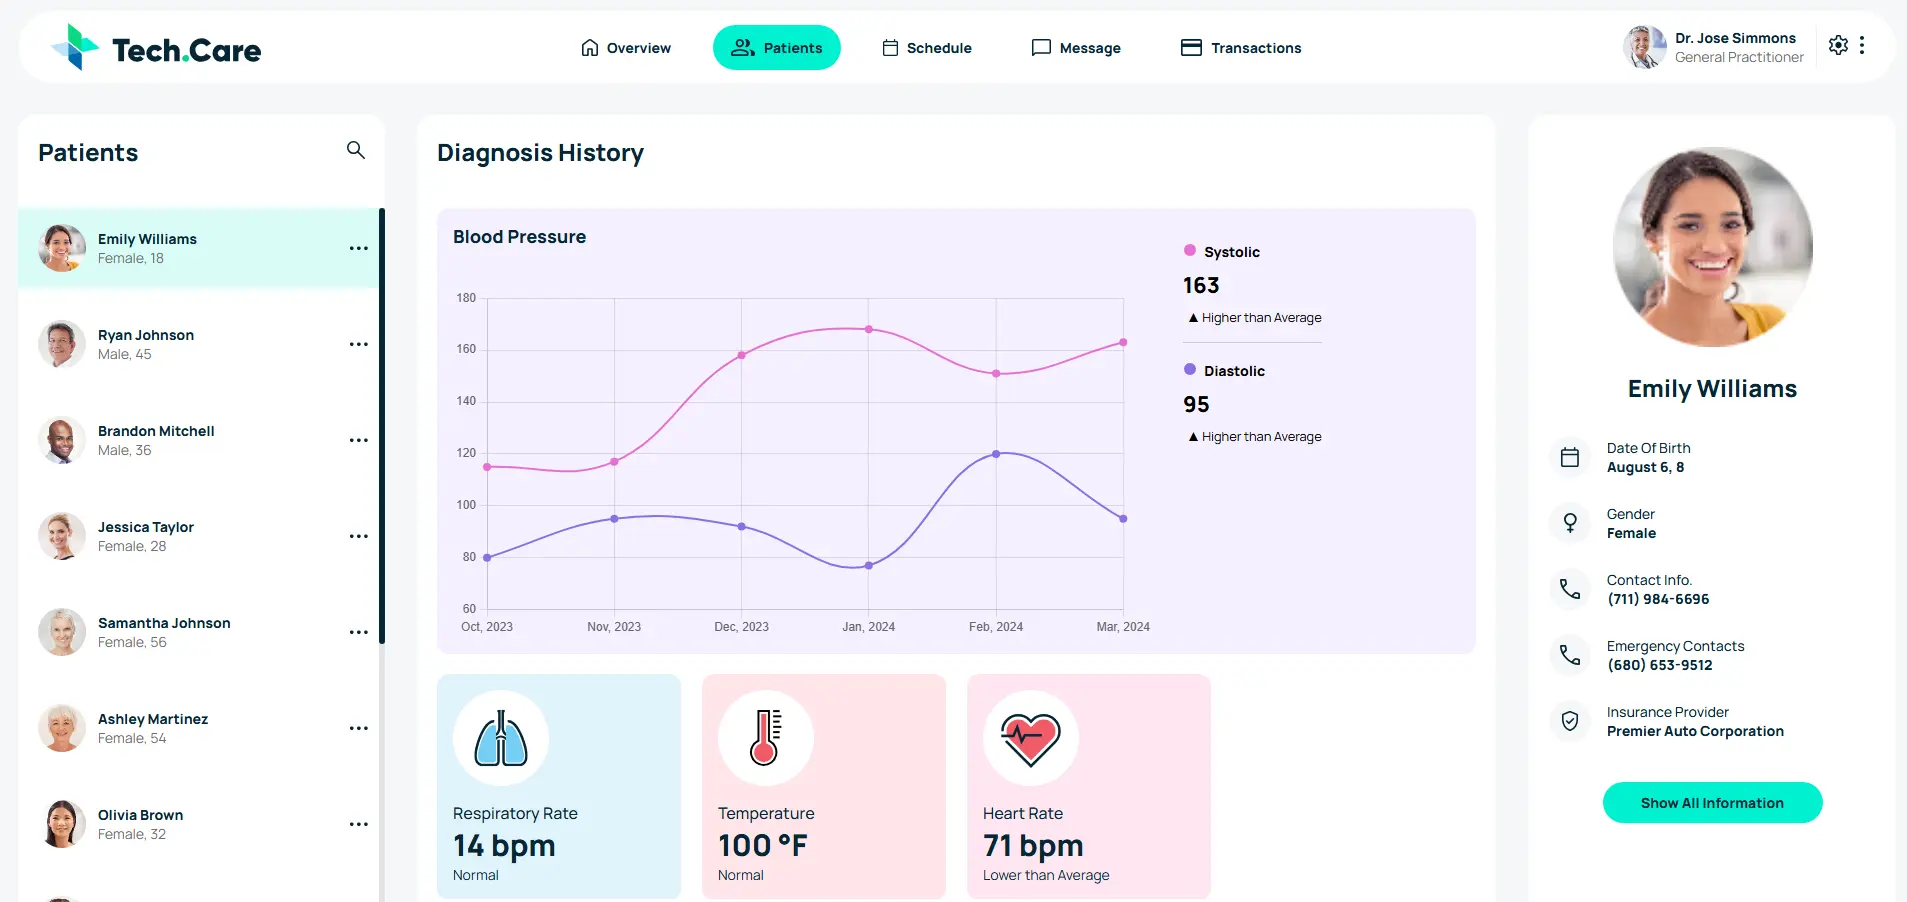Click the patients search magnifier icon
1907x902 pixels.
(356, 150)
